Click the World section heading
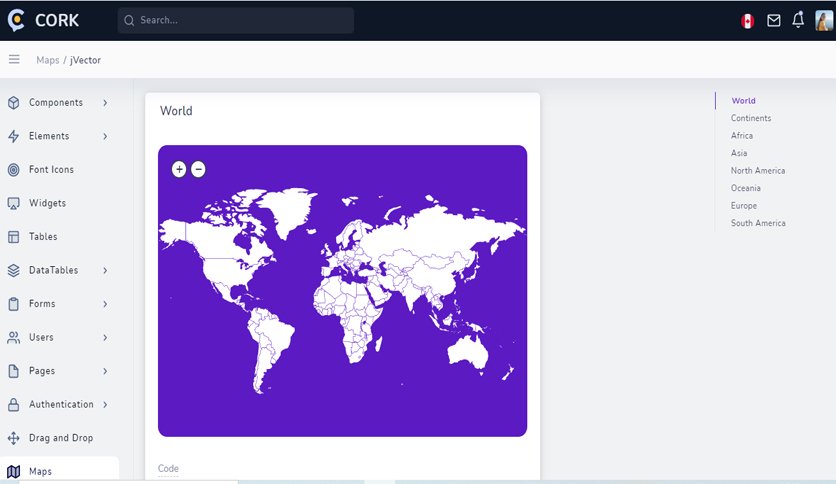836x484 pixels. coord(176,111)
